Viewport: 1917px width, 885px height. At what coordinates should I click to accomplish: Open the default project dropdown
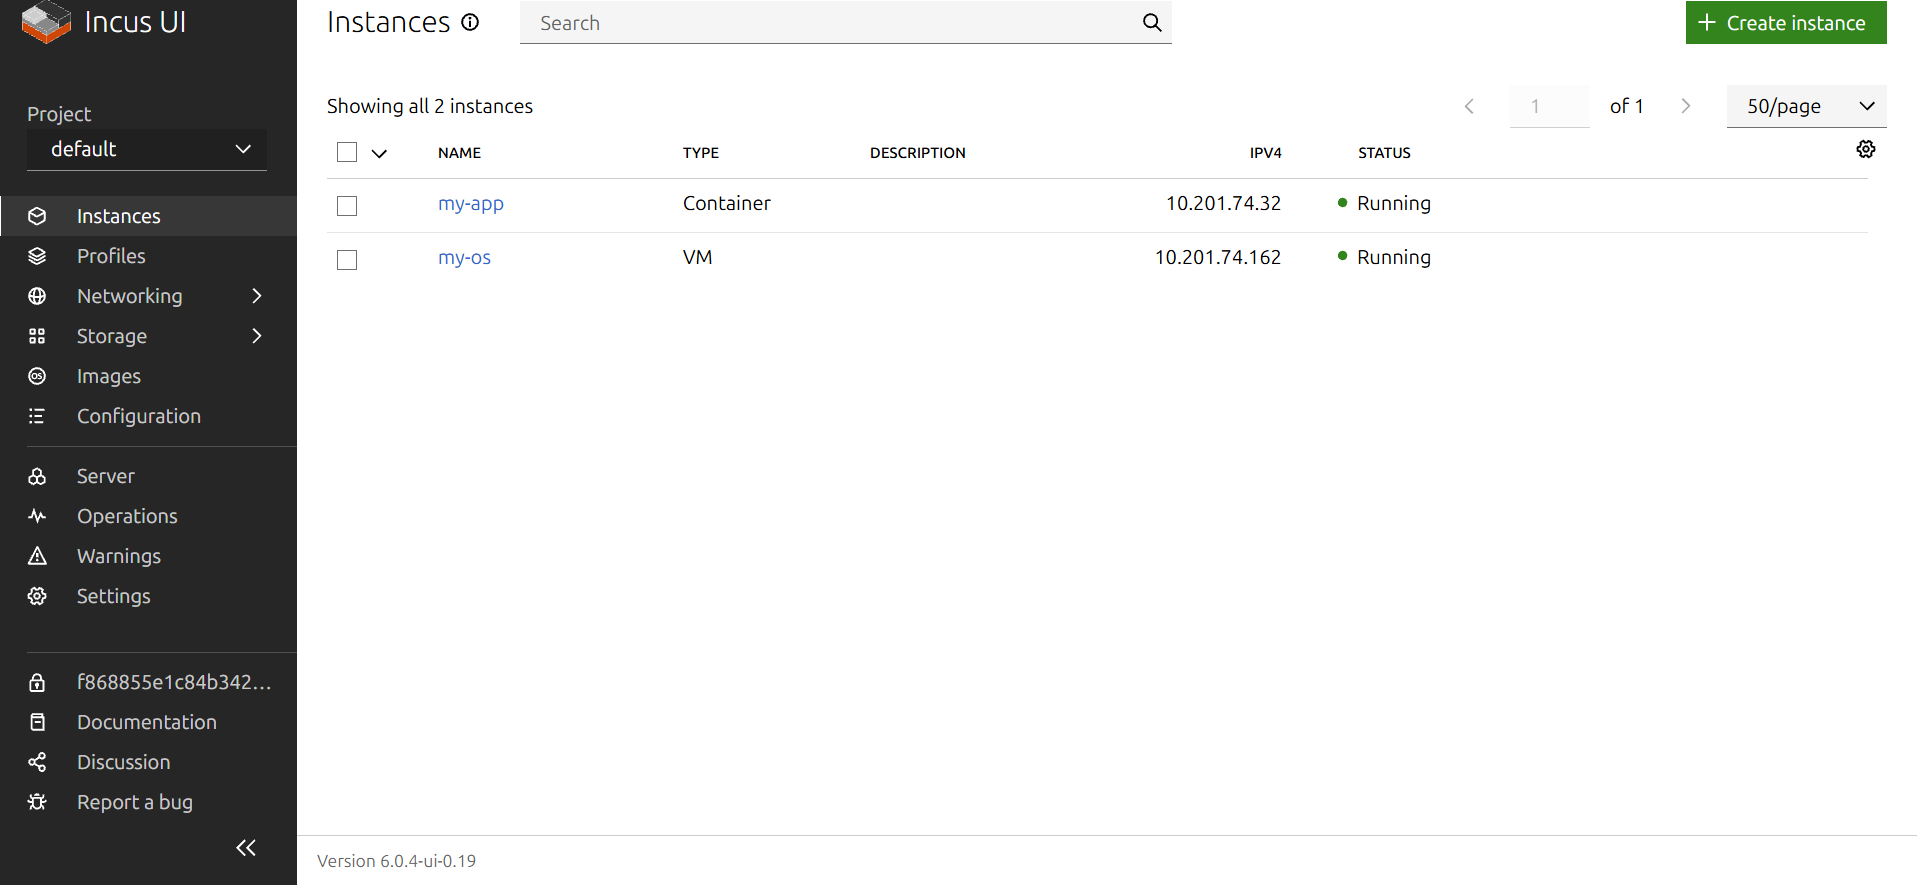coord(147,149)
